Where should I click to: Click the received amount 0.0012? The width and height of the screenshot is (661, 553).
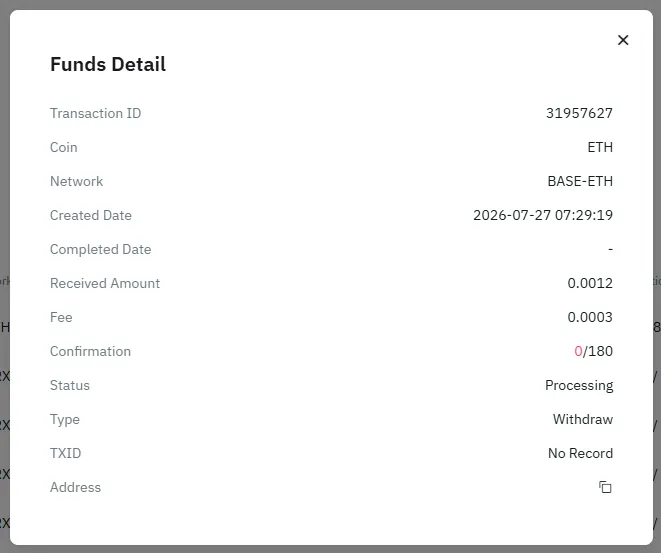(590, 283)
